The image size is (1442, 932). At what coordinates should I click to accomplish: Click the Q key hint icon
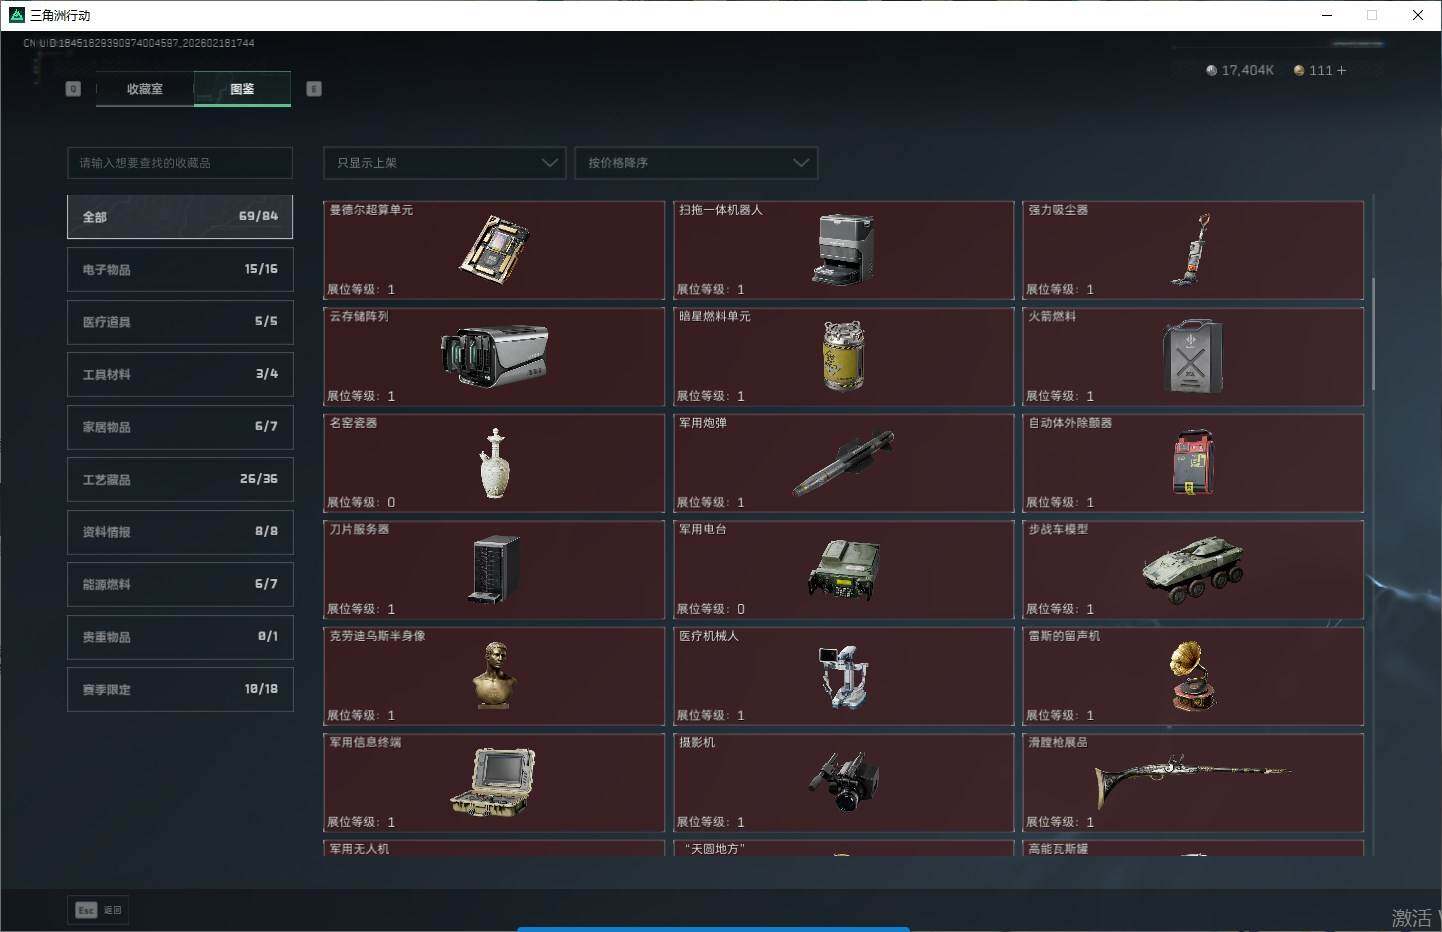click(73, 89)
